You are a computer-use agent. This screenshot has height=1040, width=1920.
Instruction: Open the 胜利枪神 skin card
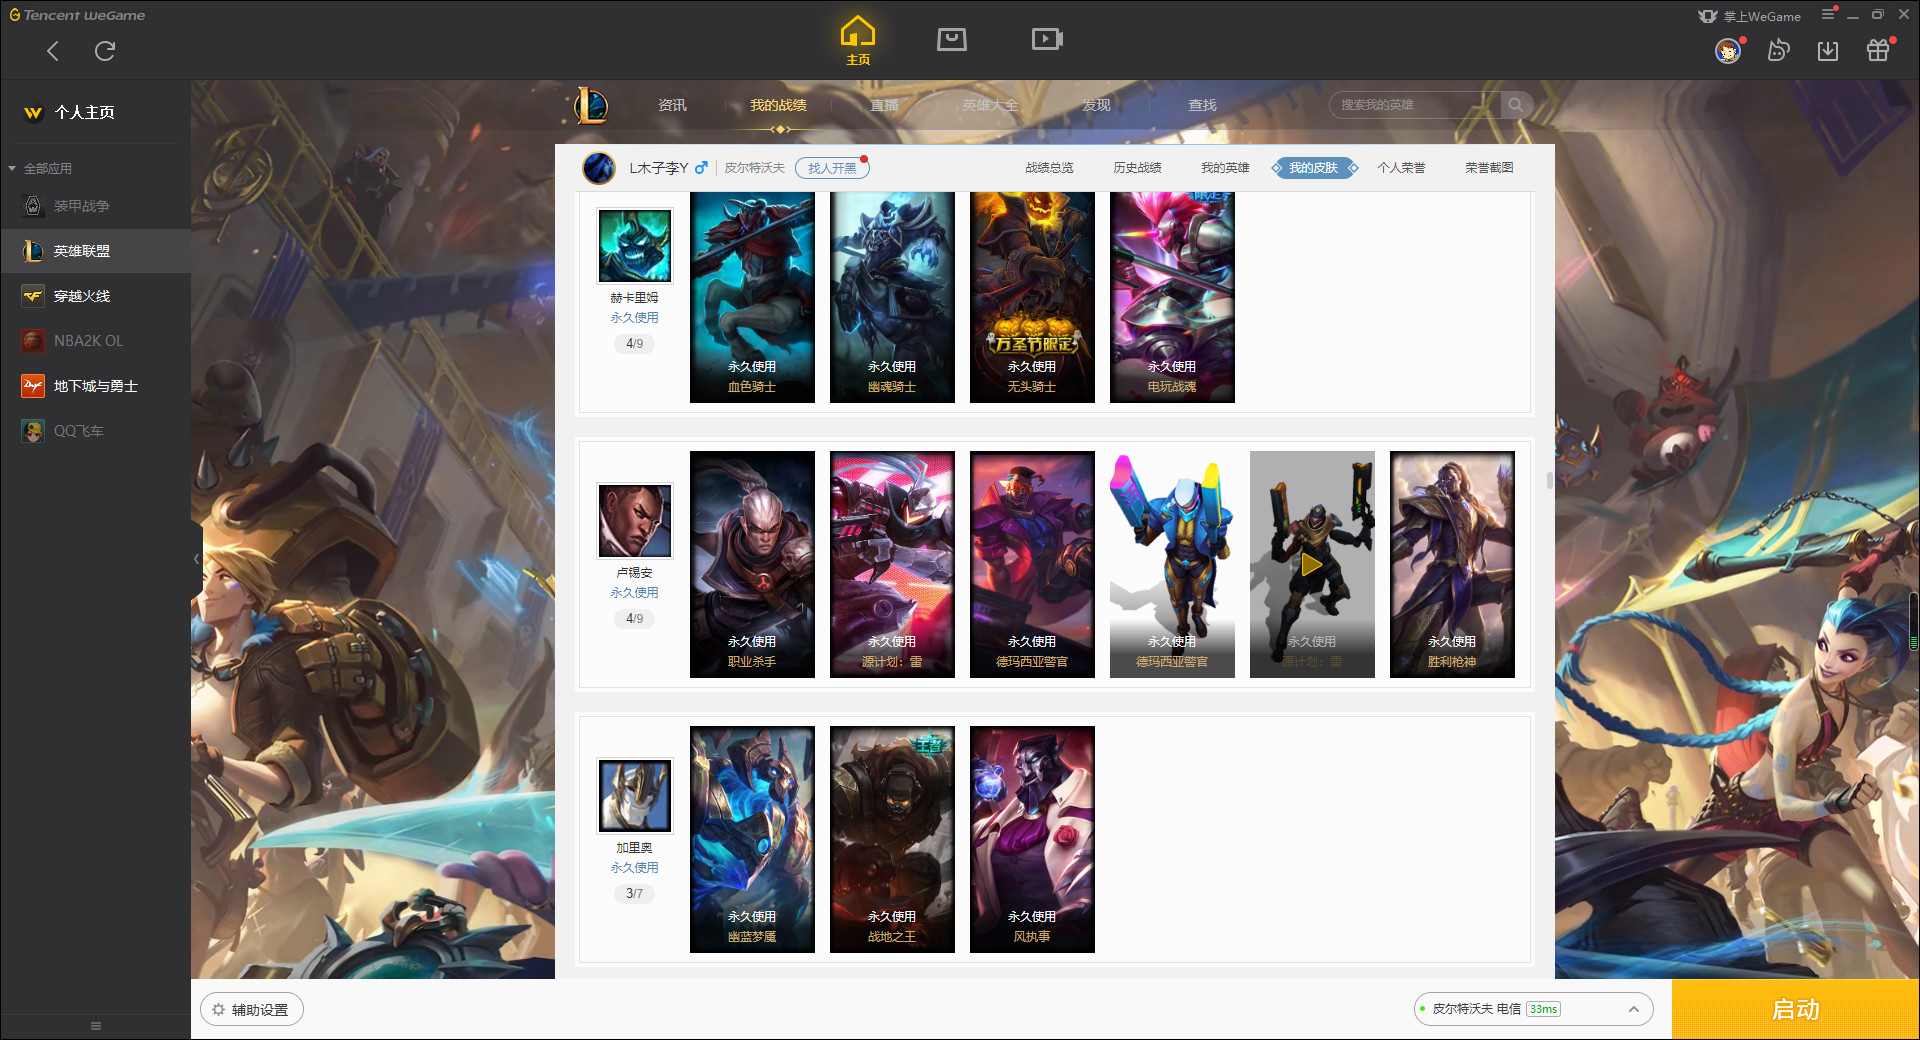pos(1452,564)
